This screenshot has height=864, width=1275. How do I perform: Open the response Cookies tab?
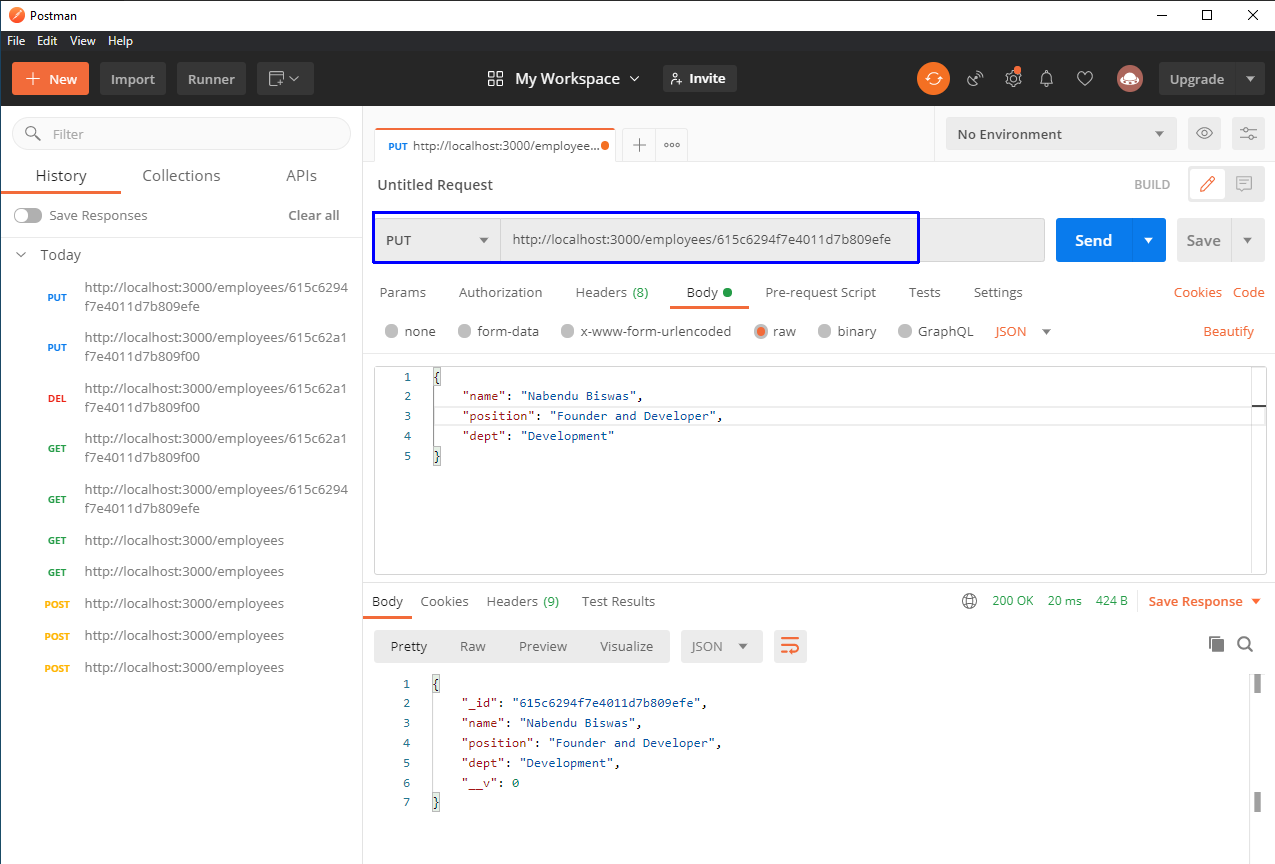[444, 601]
